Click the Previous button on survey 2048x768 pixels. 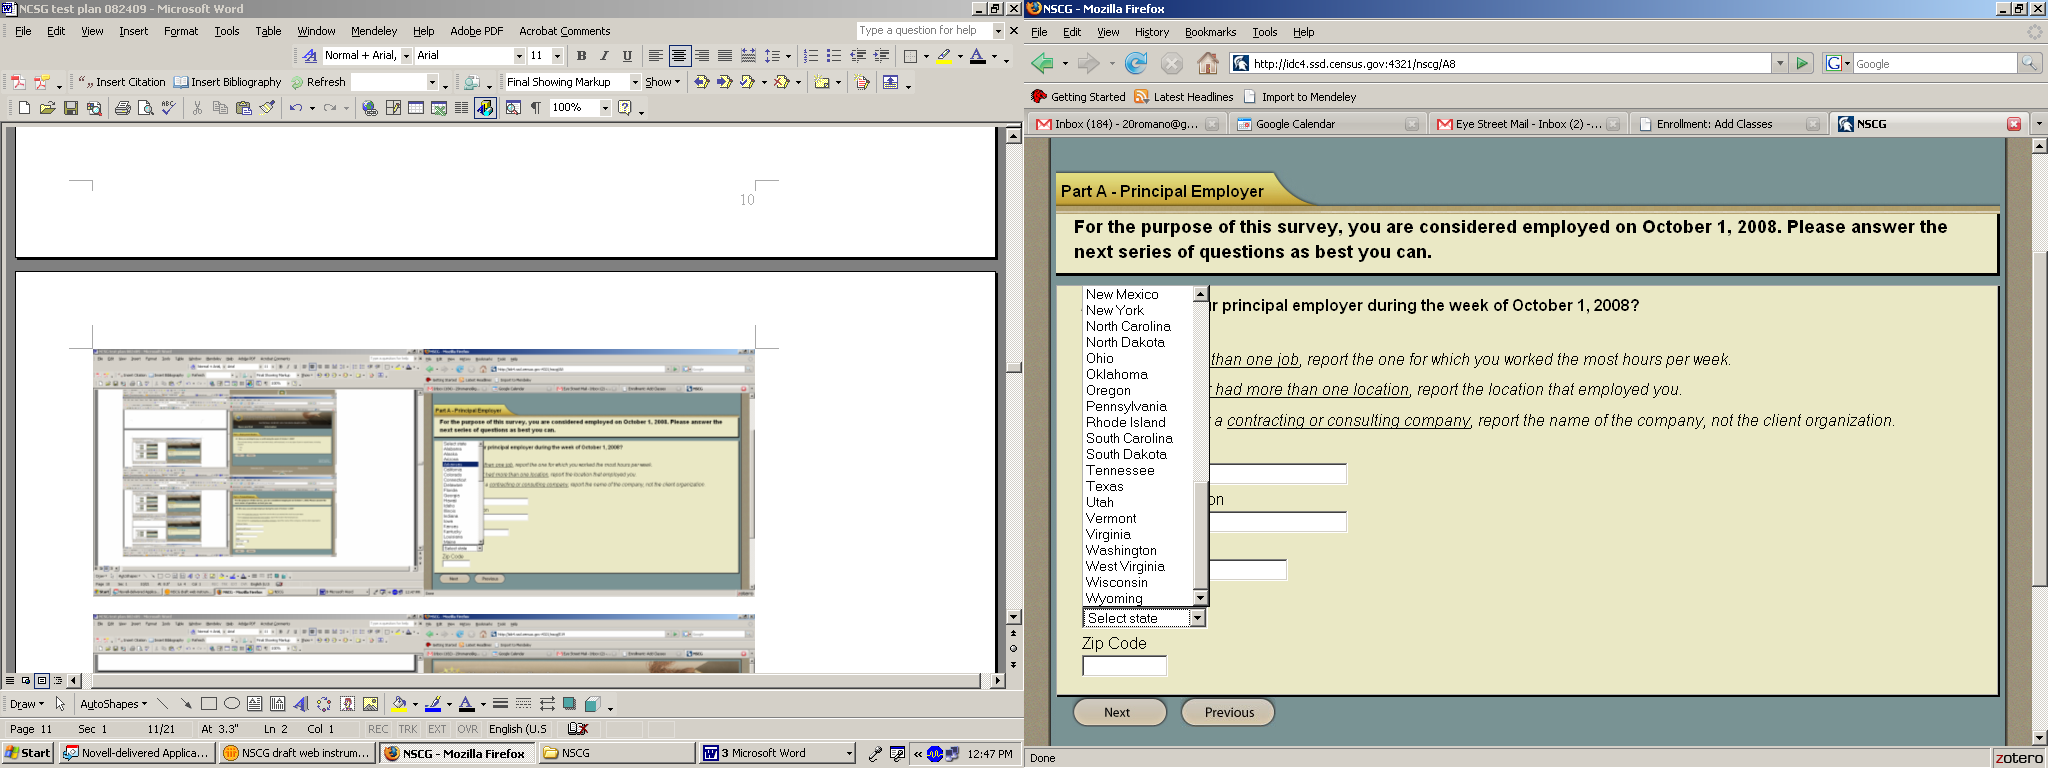coord(1228,712)
